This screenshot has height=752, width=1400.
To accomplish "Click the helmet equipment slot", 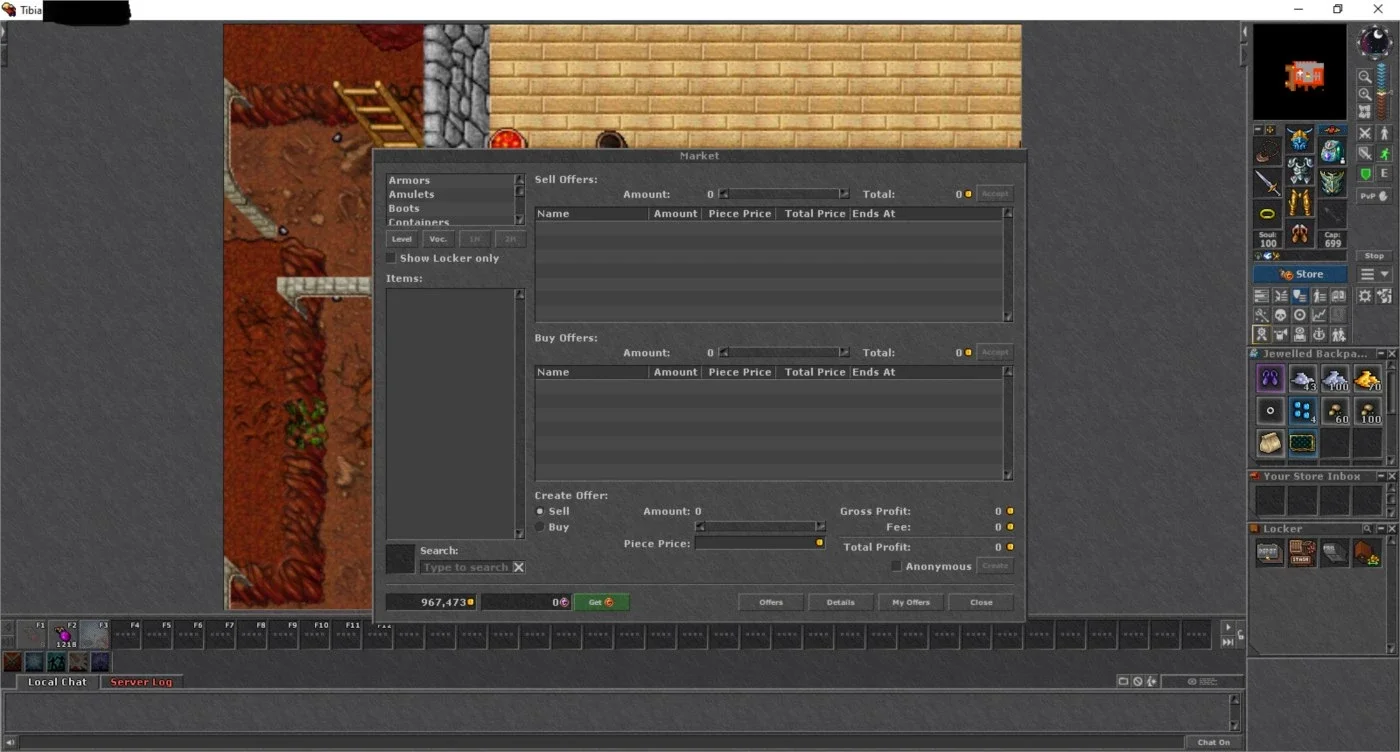I will (x=1300, y=139).
